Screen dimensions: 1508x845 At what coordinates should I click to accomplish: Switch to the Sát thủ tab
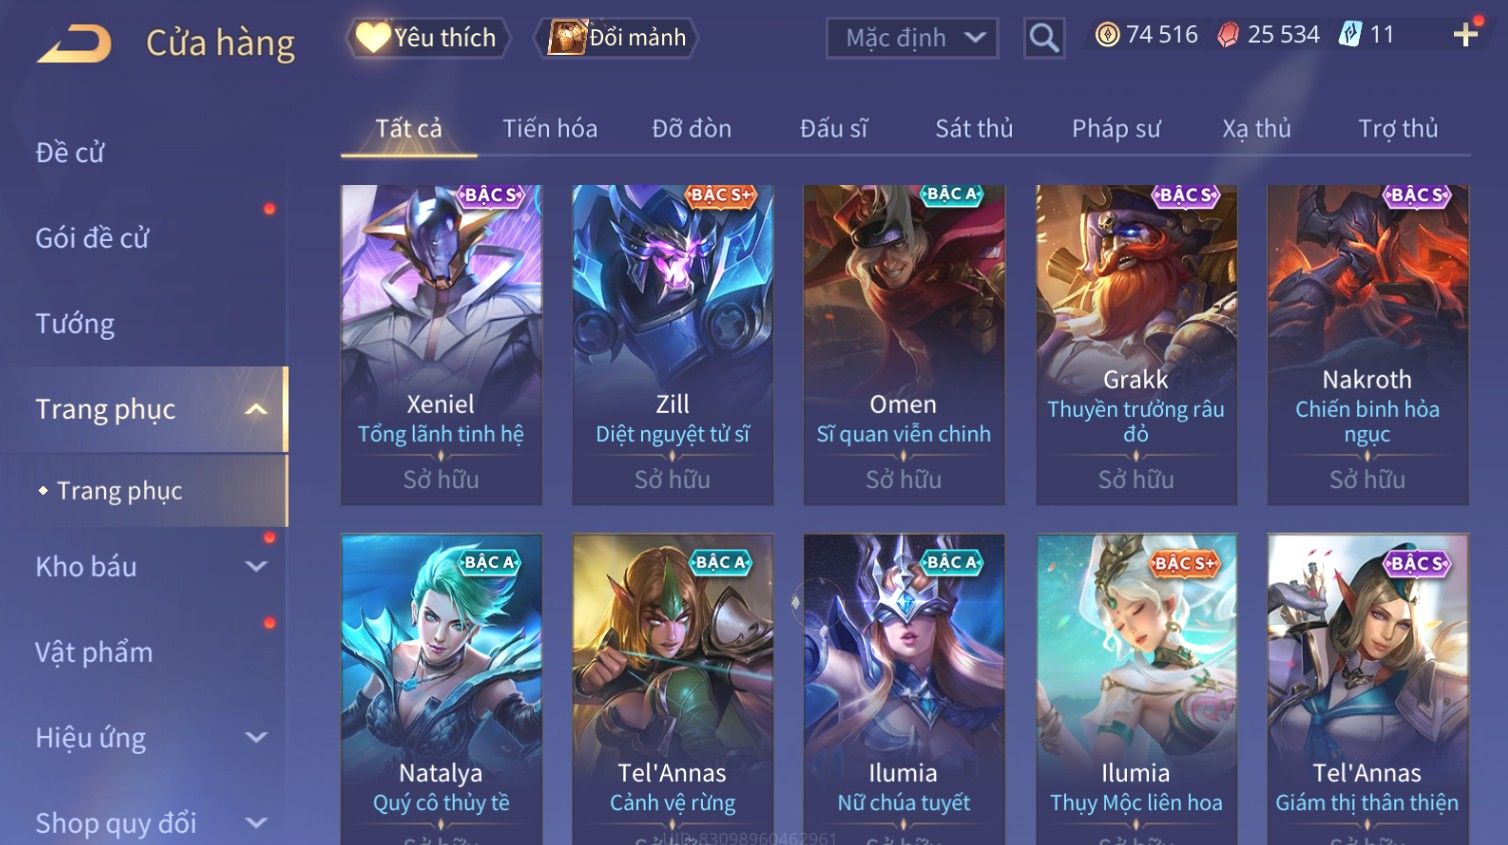pyautogui.click(x=974, y=128)
